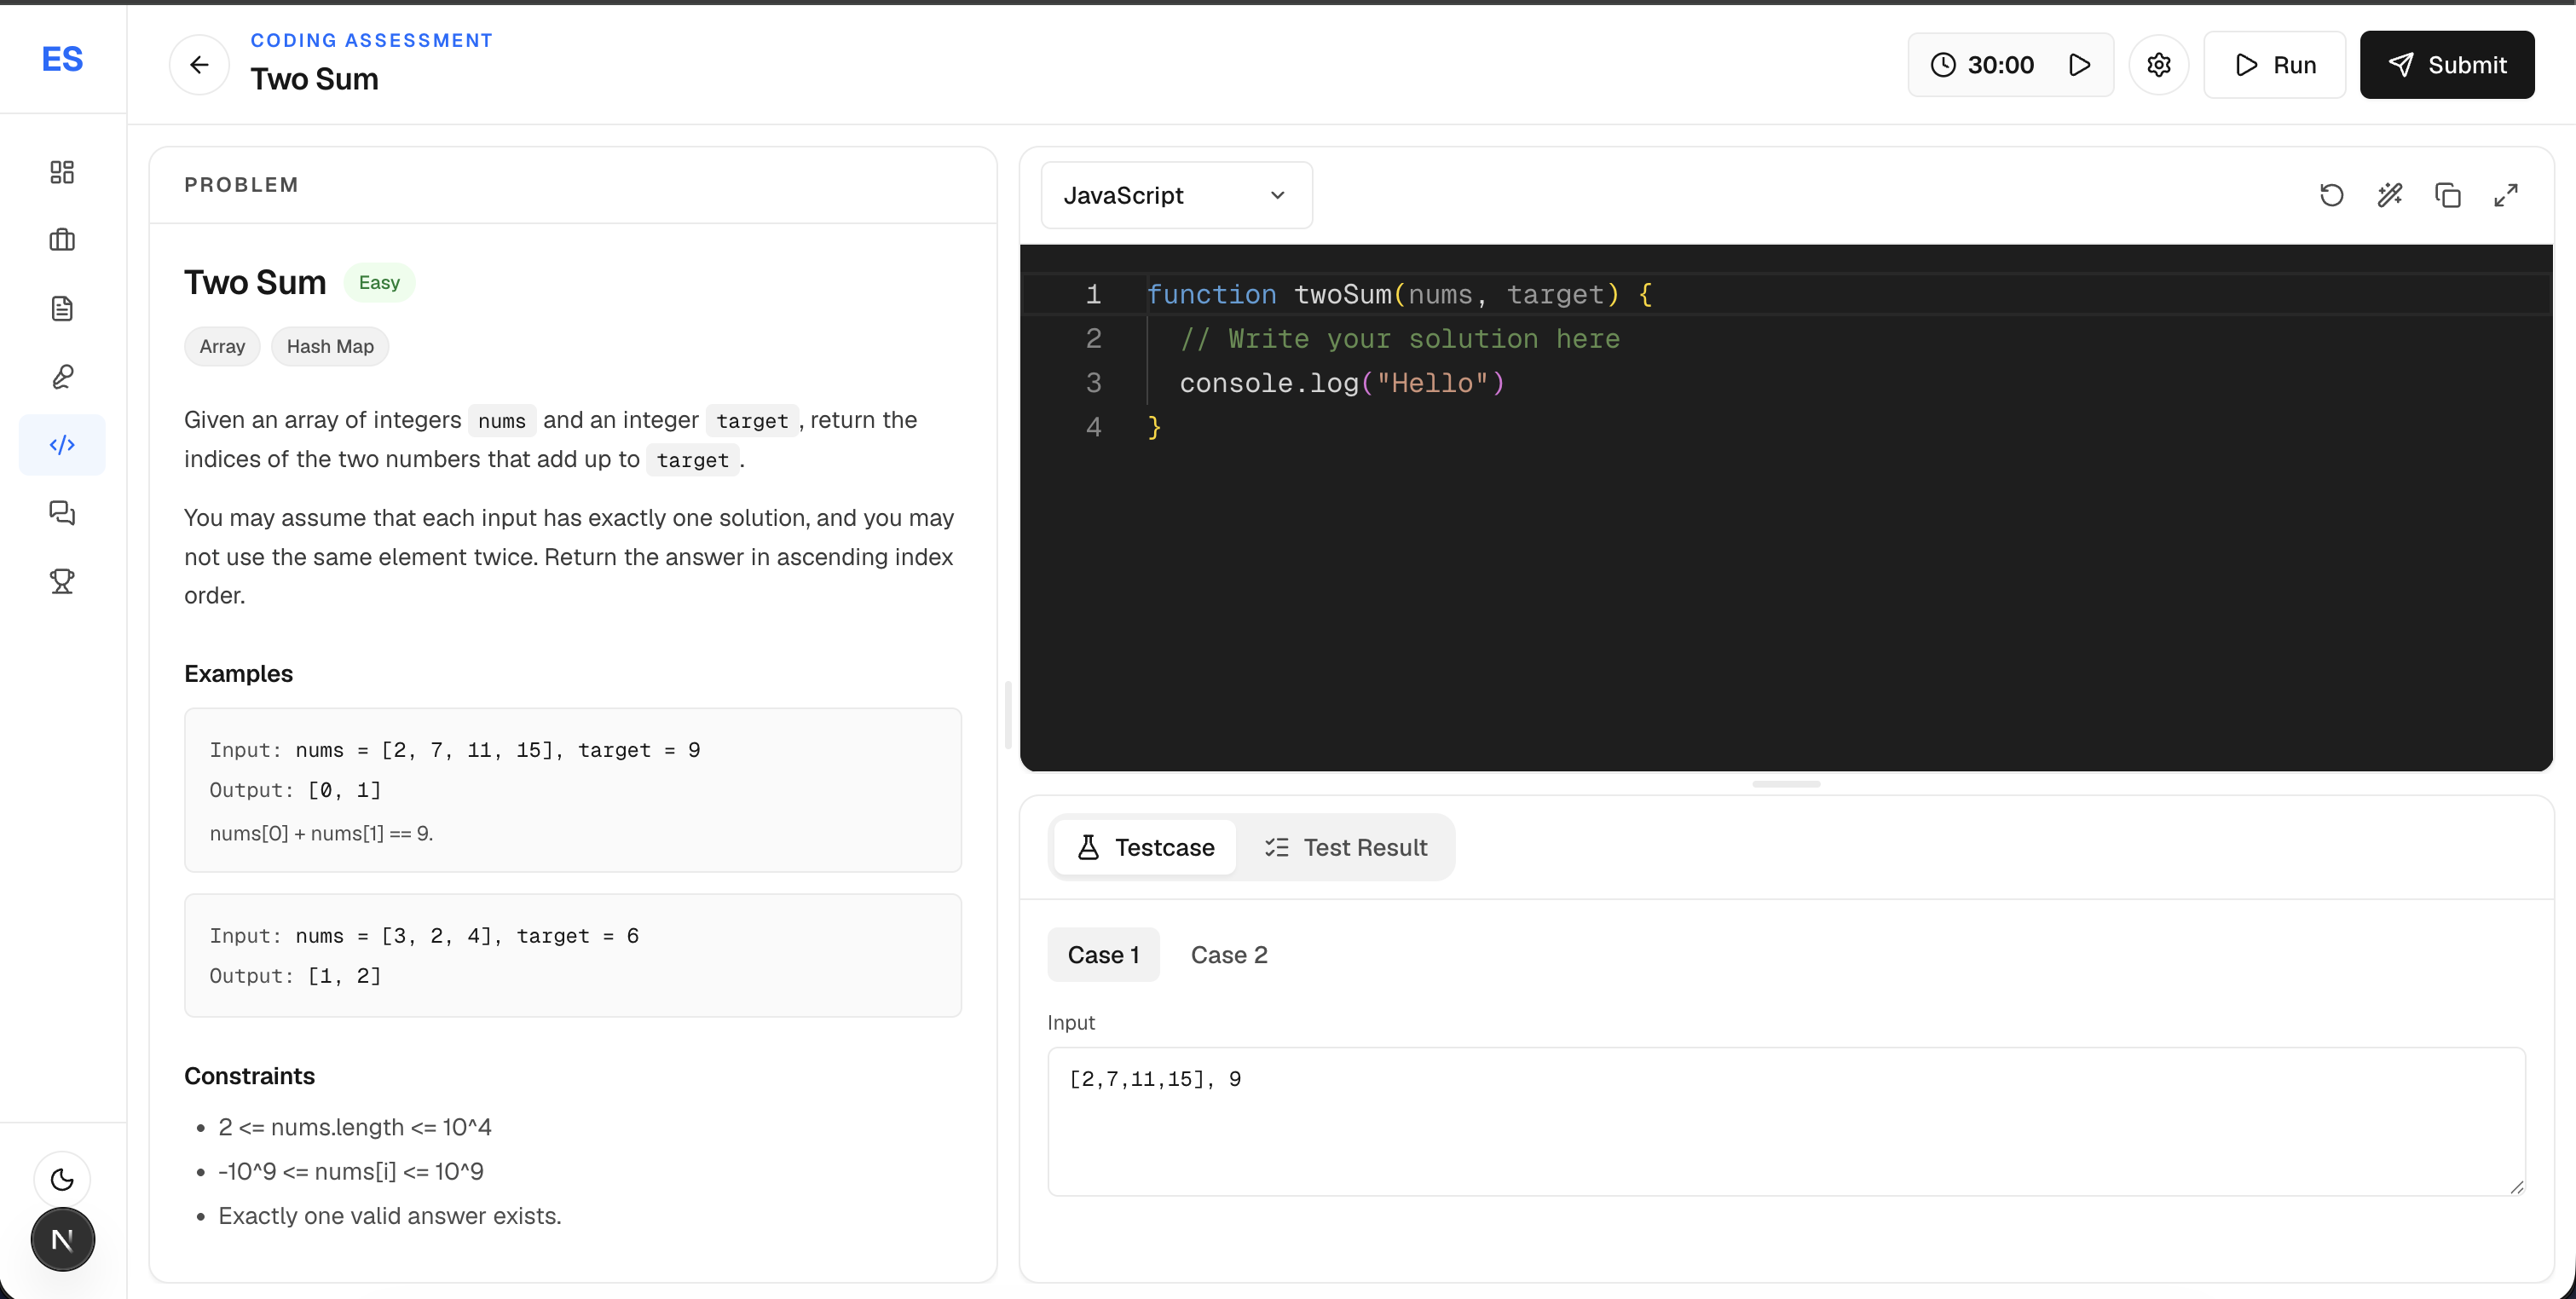2576x1299 pixels.
Task: Open the chat messages icon in sidebar
Action: pos(62,513)
